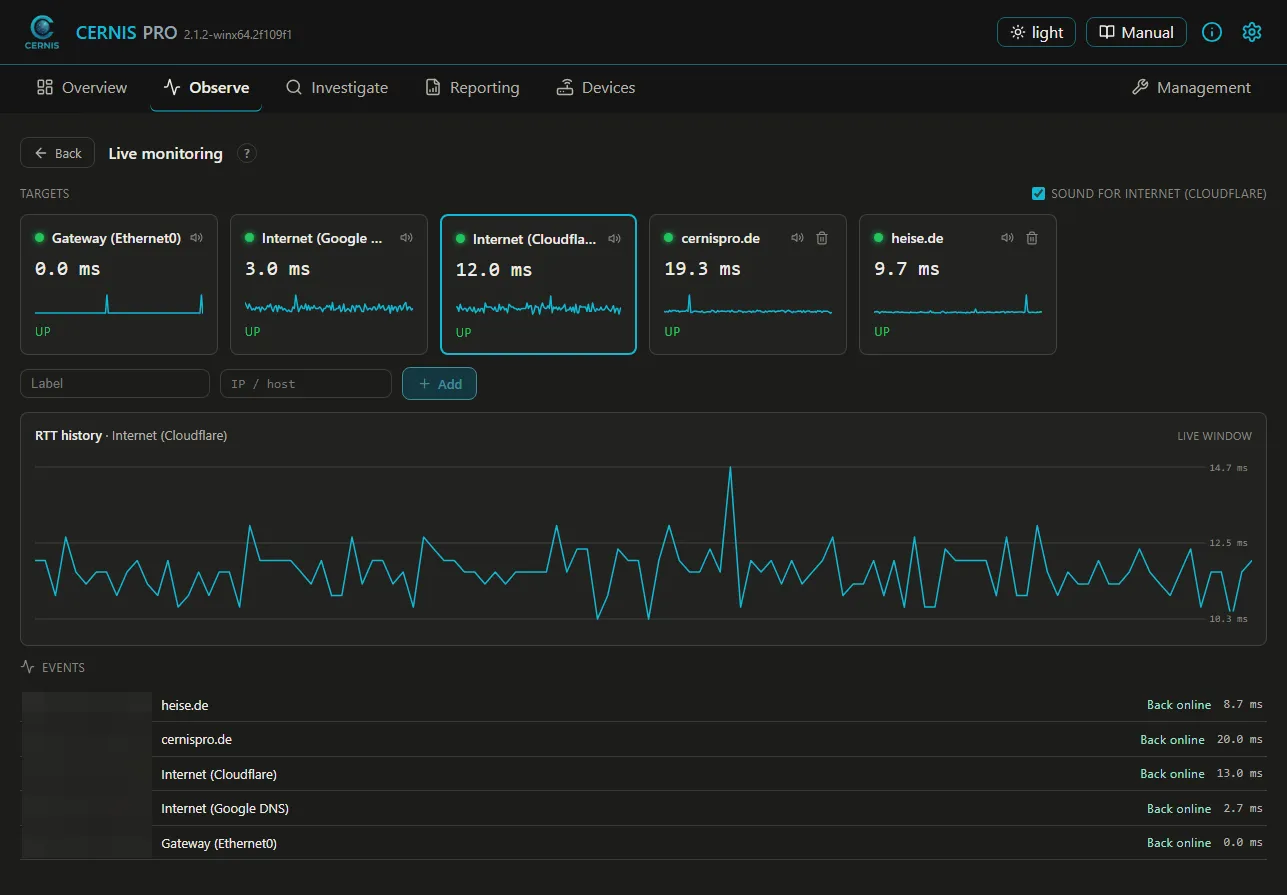Select the heise.de target card
This screenshot has width=1287, height=895.
[958, 284]
